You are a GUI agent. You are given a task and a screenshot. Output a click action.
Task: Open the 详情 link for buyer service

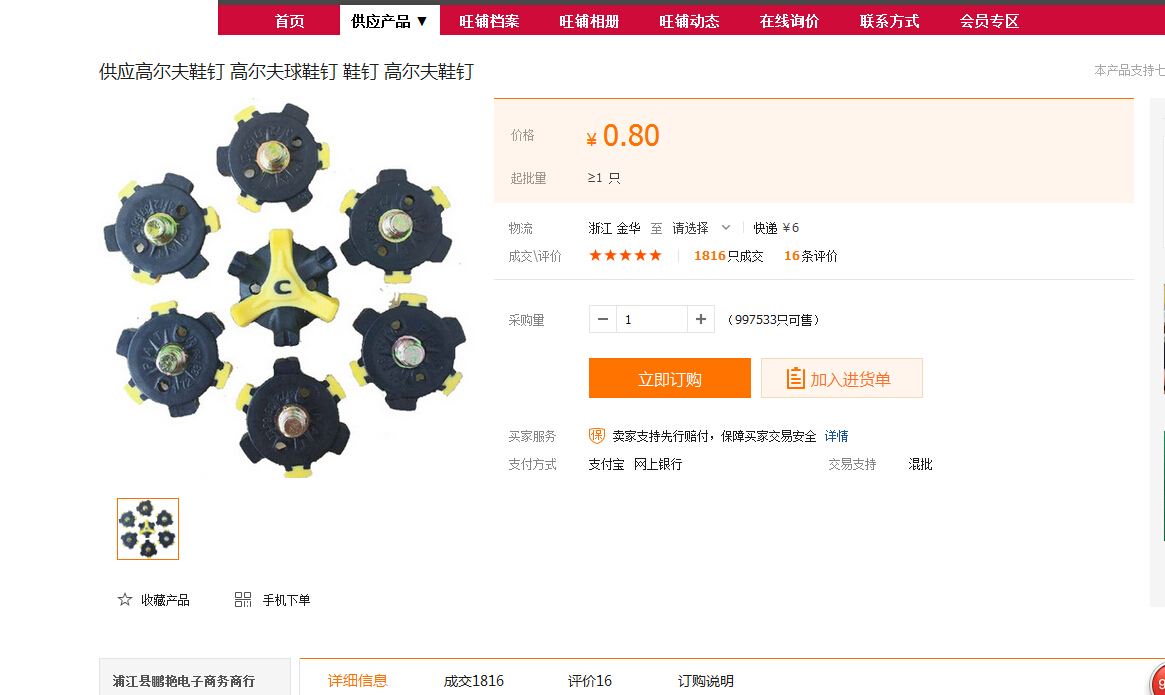[836, 437]
